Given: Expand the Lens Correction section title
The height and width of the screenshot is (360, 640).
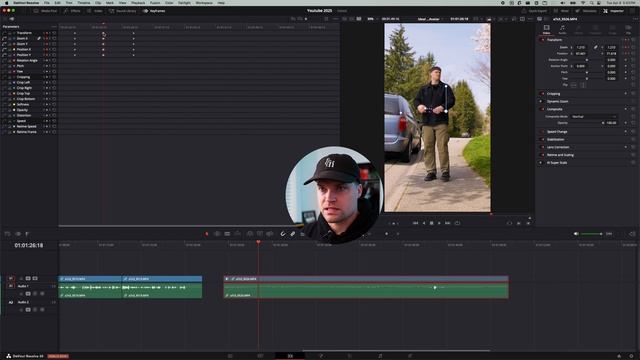Looking at the screenshot, I should [558, 147].
